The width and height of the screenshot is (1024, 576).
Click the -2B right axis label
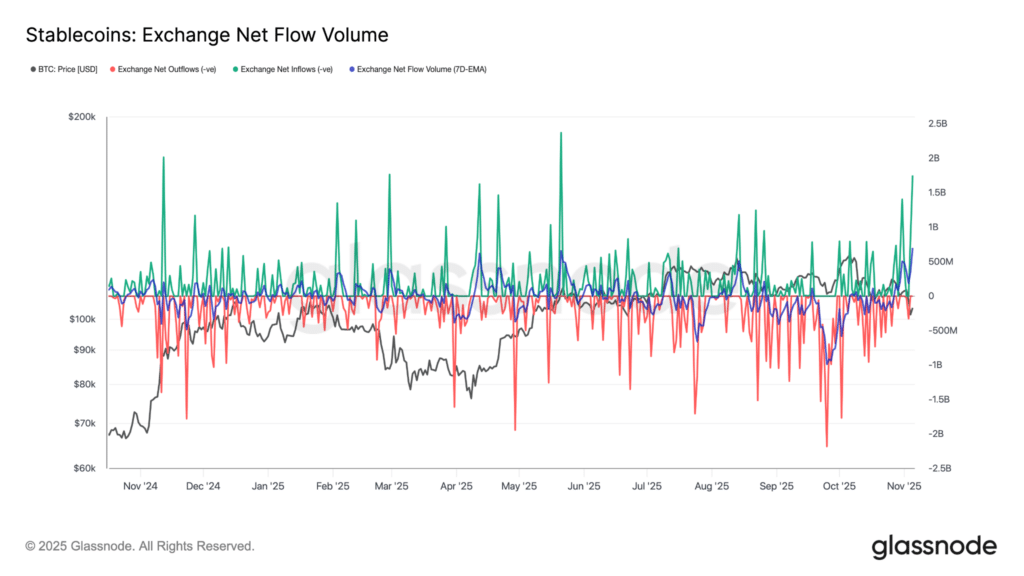tap(935, 434)
